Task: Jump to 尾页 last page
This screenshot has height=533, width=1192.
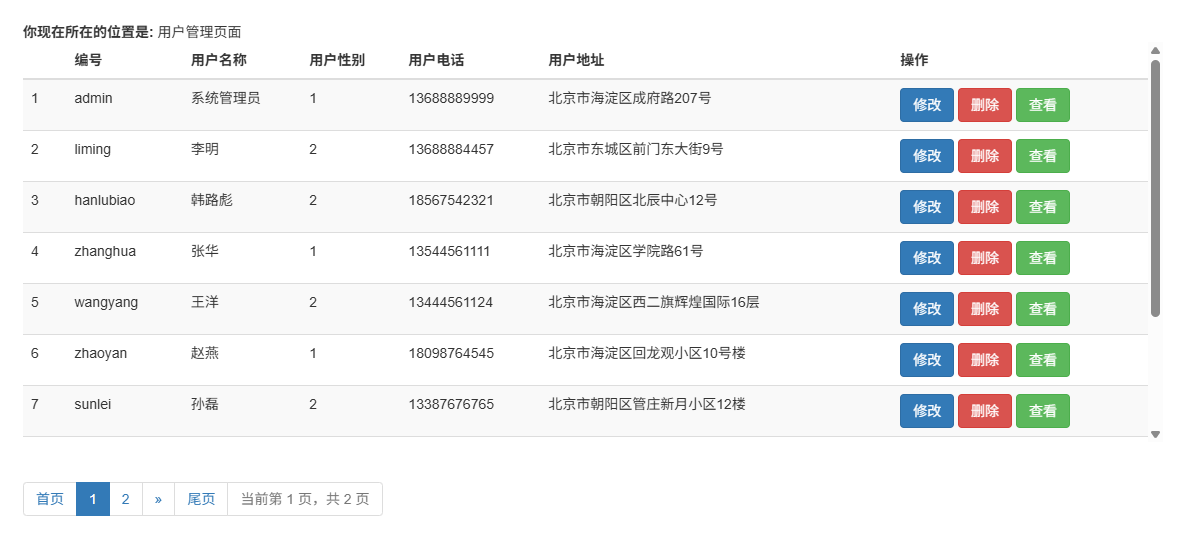Action: pos(201,499)
